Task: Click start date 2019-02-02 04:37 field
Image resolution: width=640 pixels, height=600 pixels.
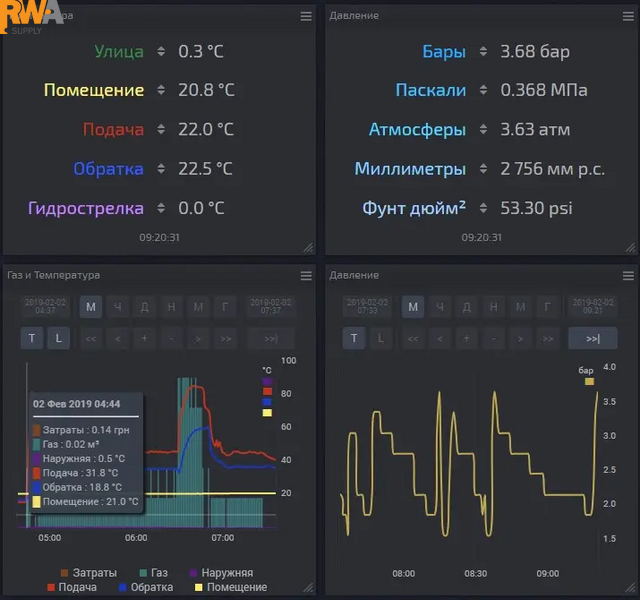Action: pyautogui.click(x=45, y=307)
